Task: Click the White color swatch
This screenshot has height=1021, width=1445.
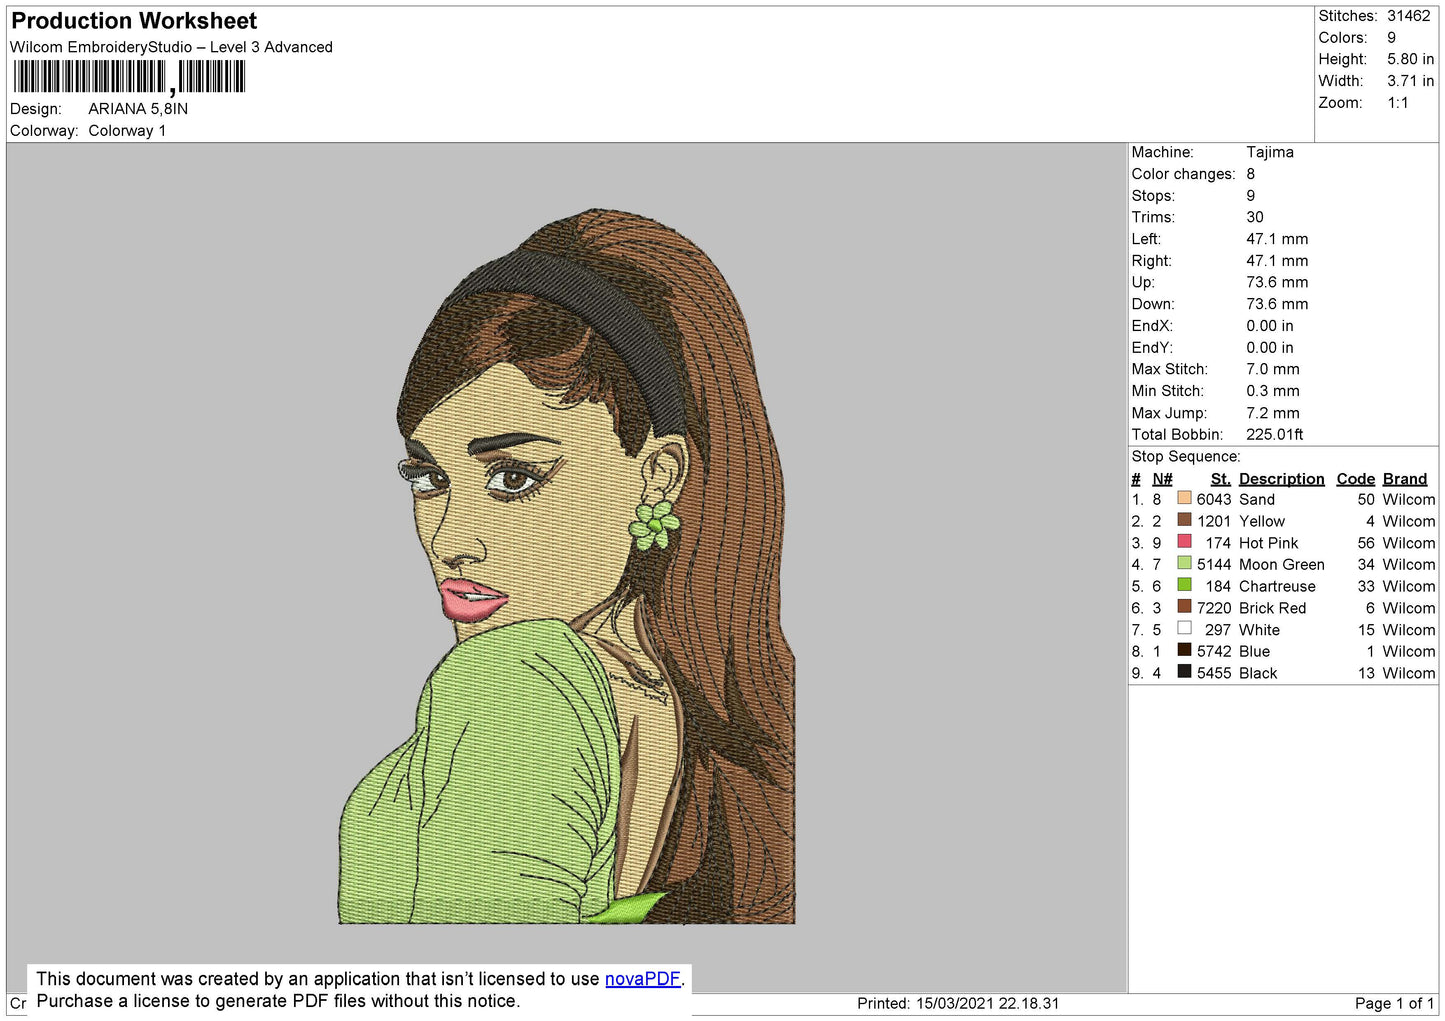Action: pyautogui.click(x=1185, y=629)
